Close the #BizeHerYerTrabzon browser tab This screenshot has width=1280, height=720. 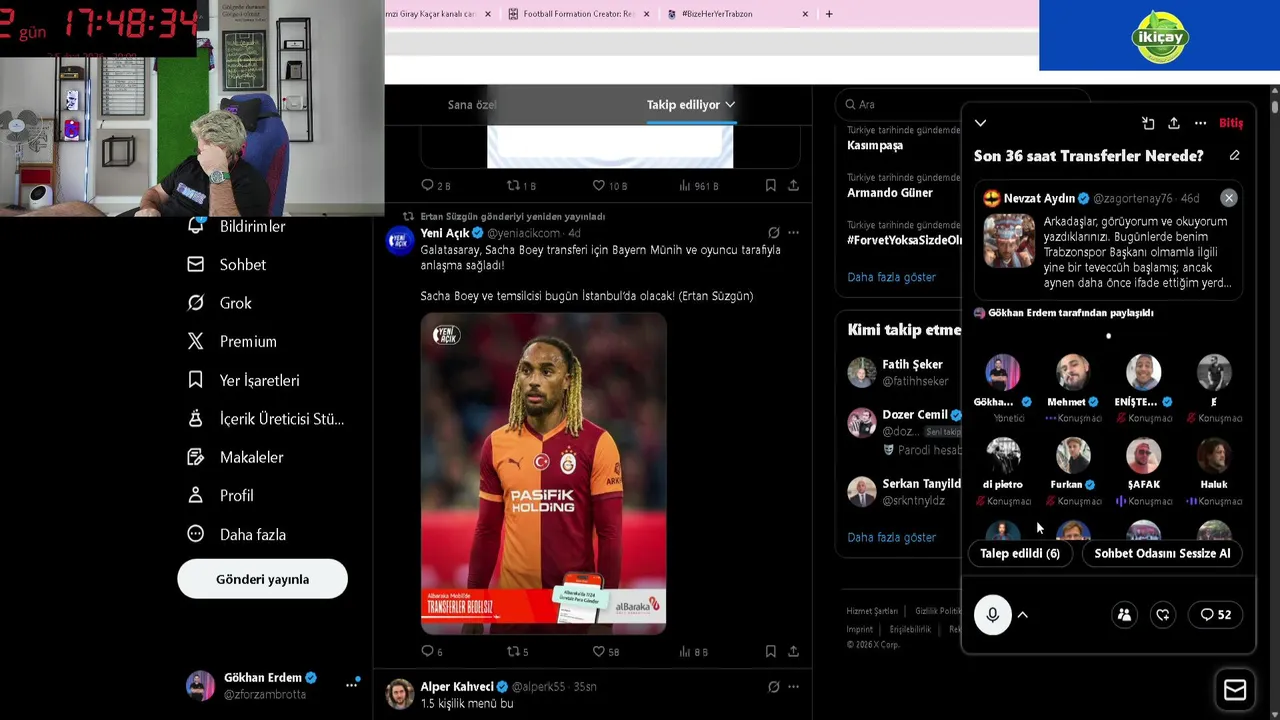805,14
